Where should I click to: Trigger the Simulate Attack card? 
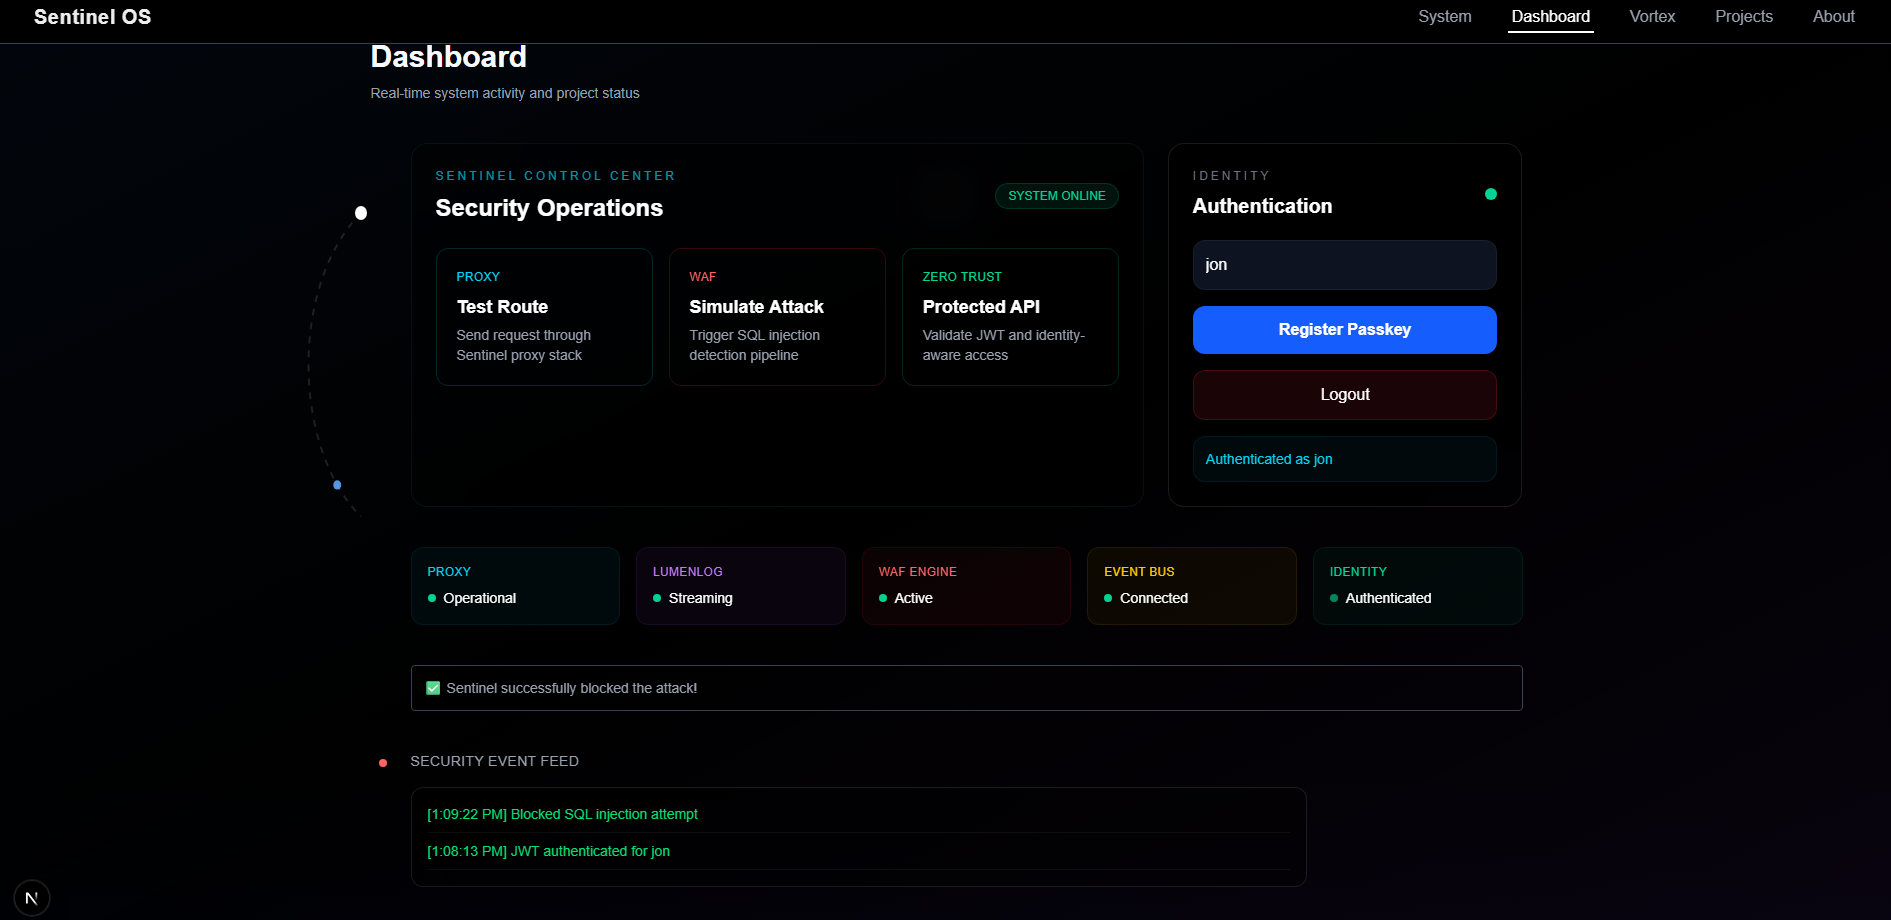(777, 317)
